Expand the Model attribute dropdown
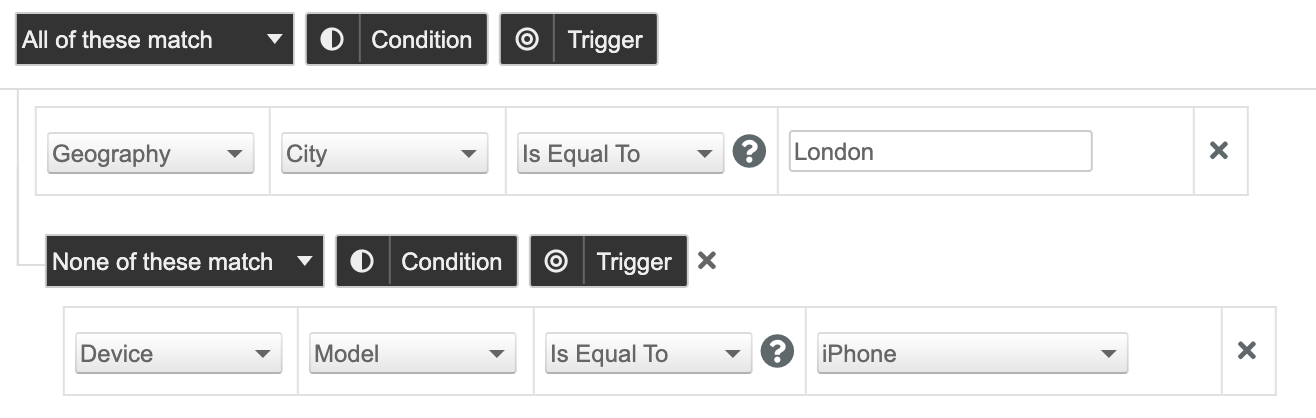The height and width of the screenshot is (418, 1316). [412, 354]
